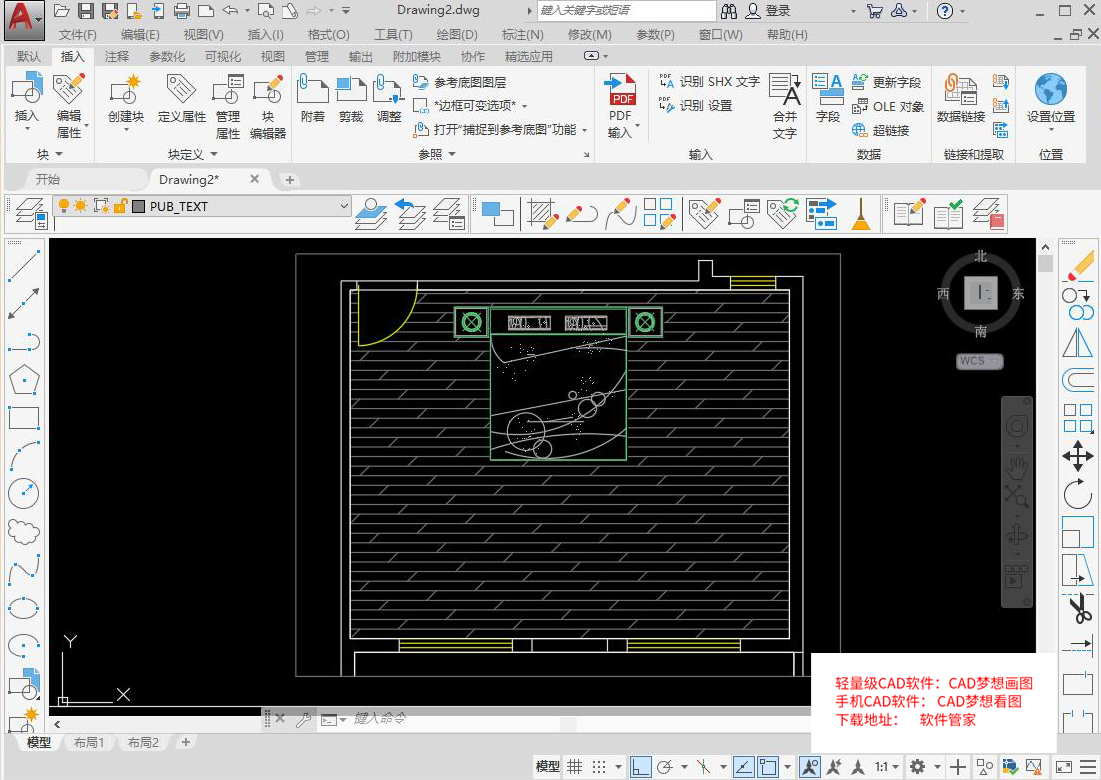Click the 参考底图图层 button

pos(459,82)
